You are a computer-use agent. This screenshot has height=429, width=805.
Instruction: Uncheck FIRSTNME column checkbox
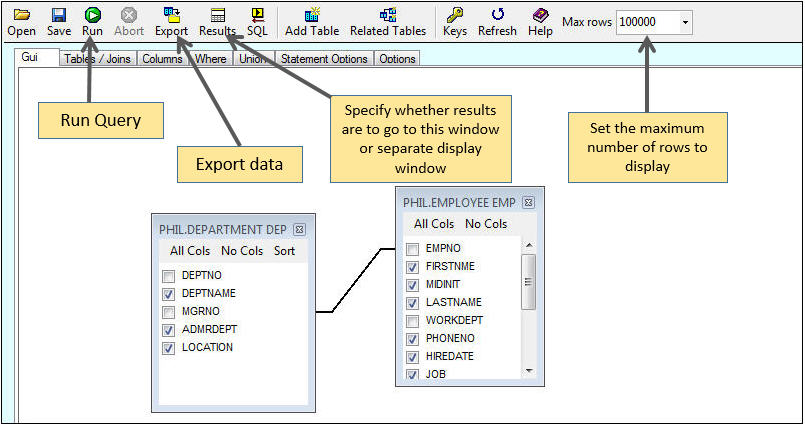(412, 267)
